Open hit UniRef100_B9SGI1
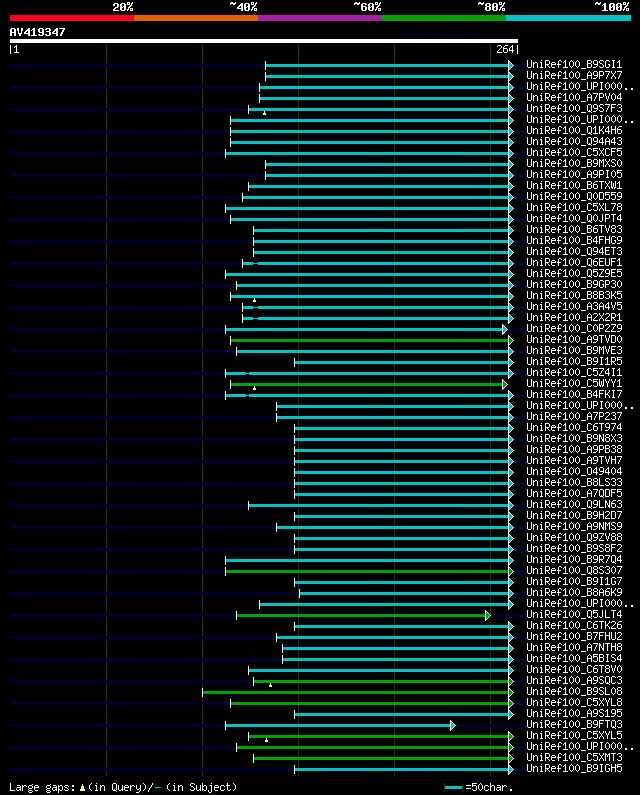 tap(574, 64)
